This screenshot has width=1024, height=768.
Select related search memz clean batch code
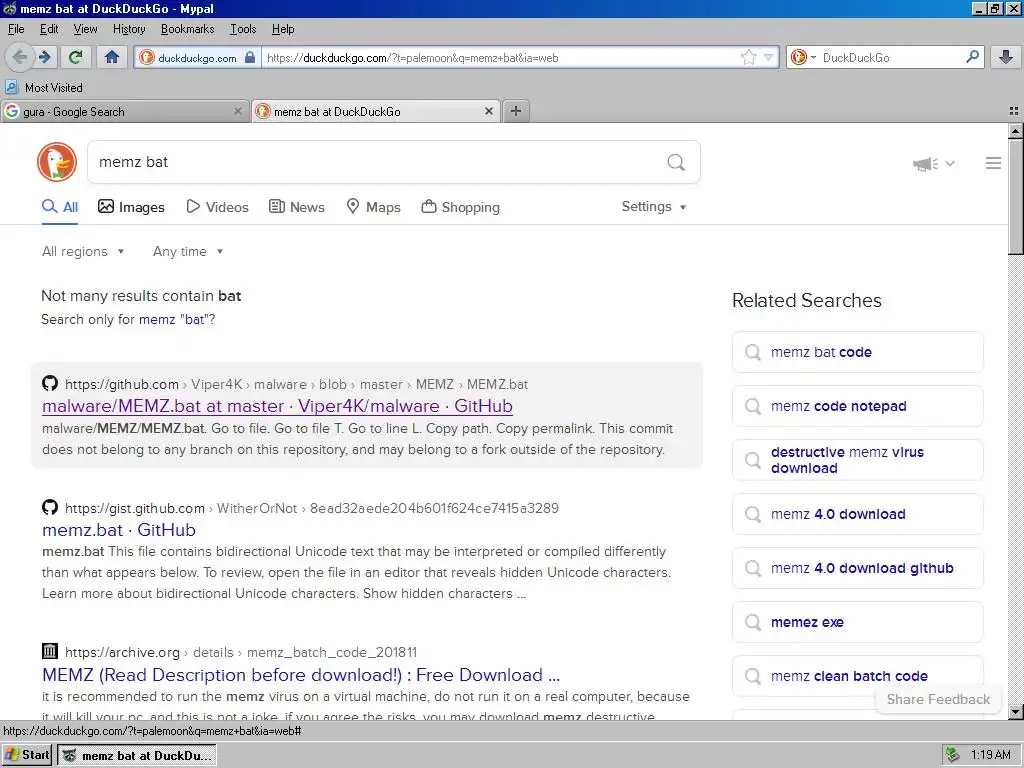pos(857,676)
